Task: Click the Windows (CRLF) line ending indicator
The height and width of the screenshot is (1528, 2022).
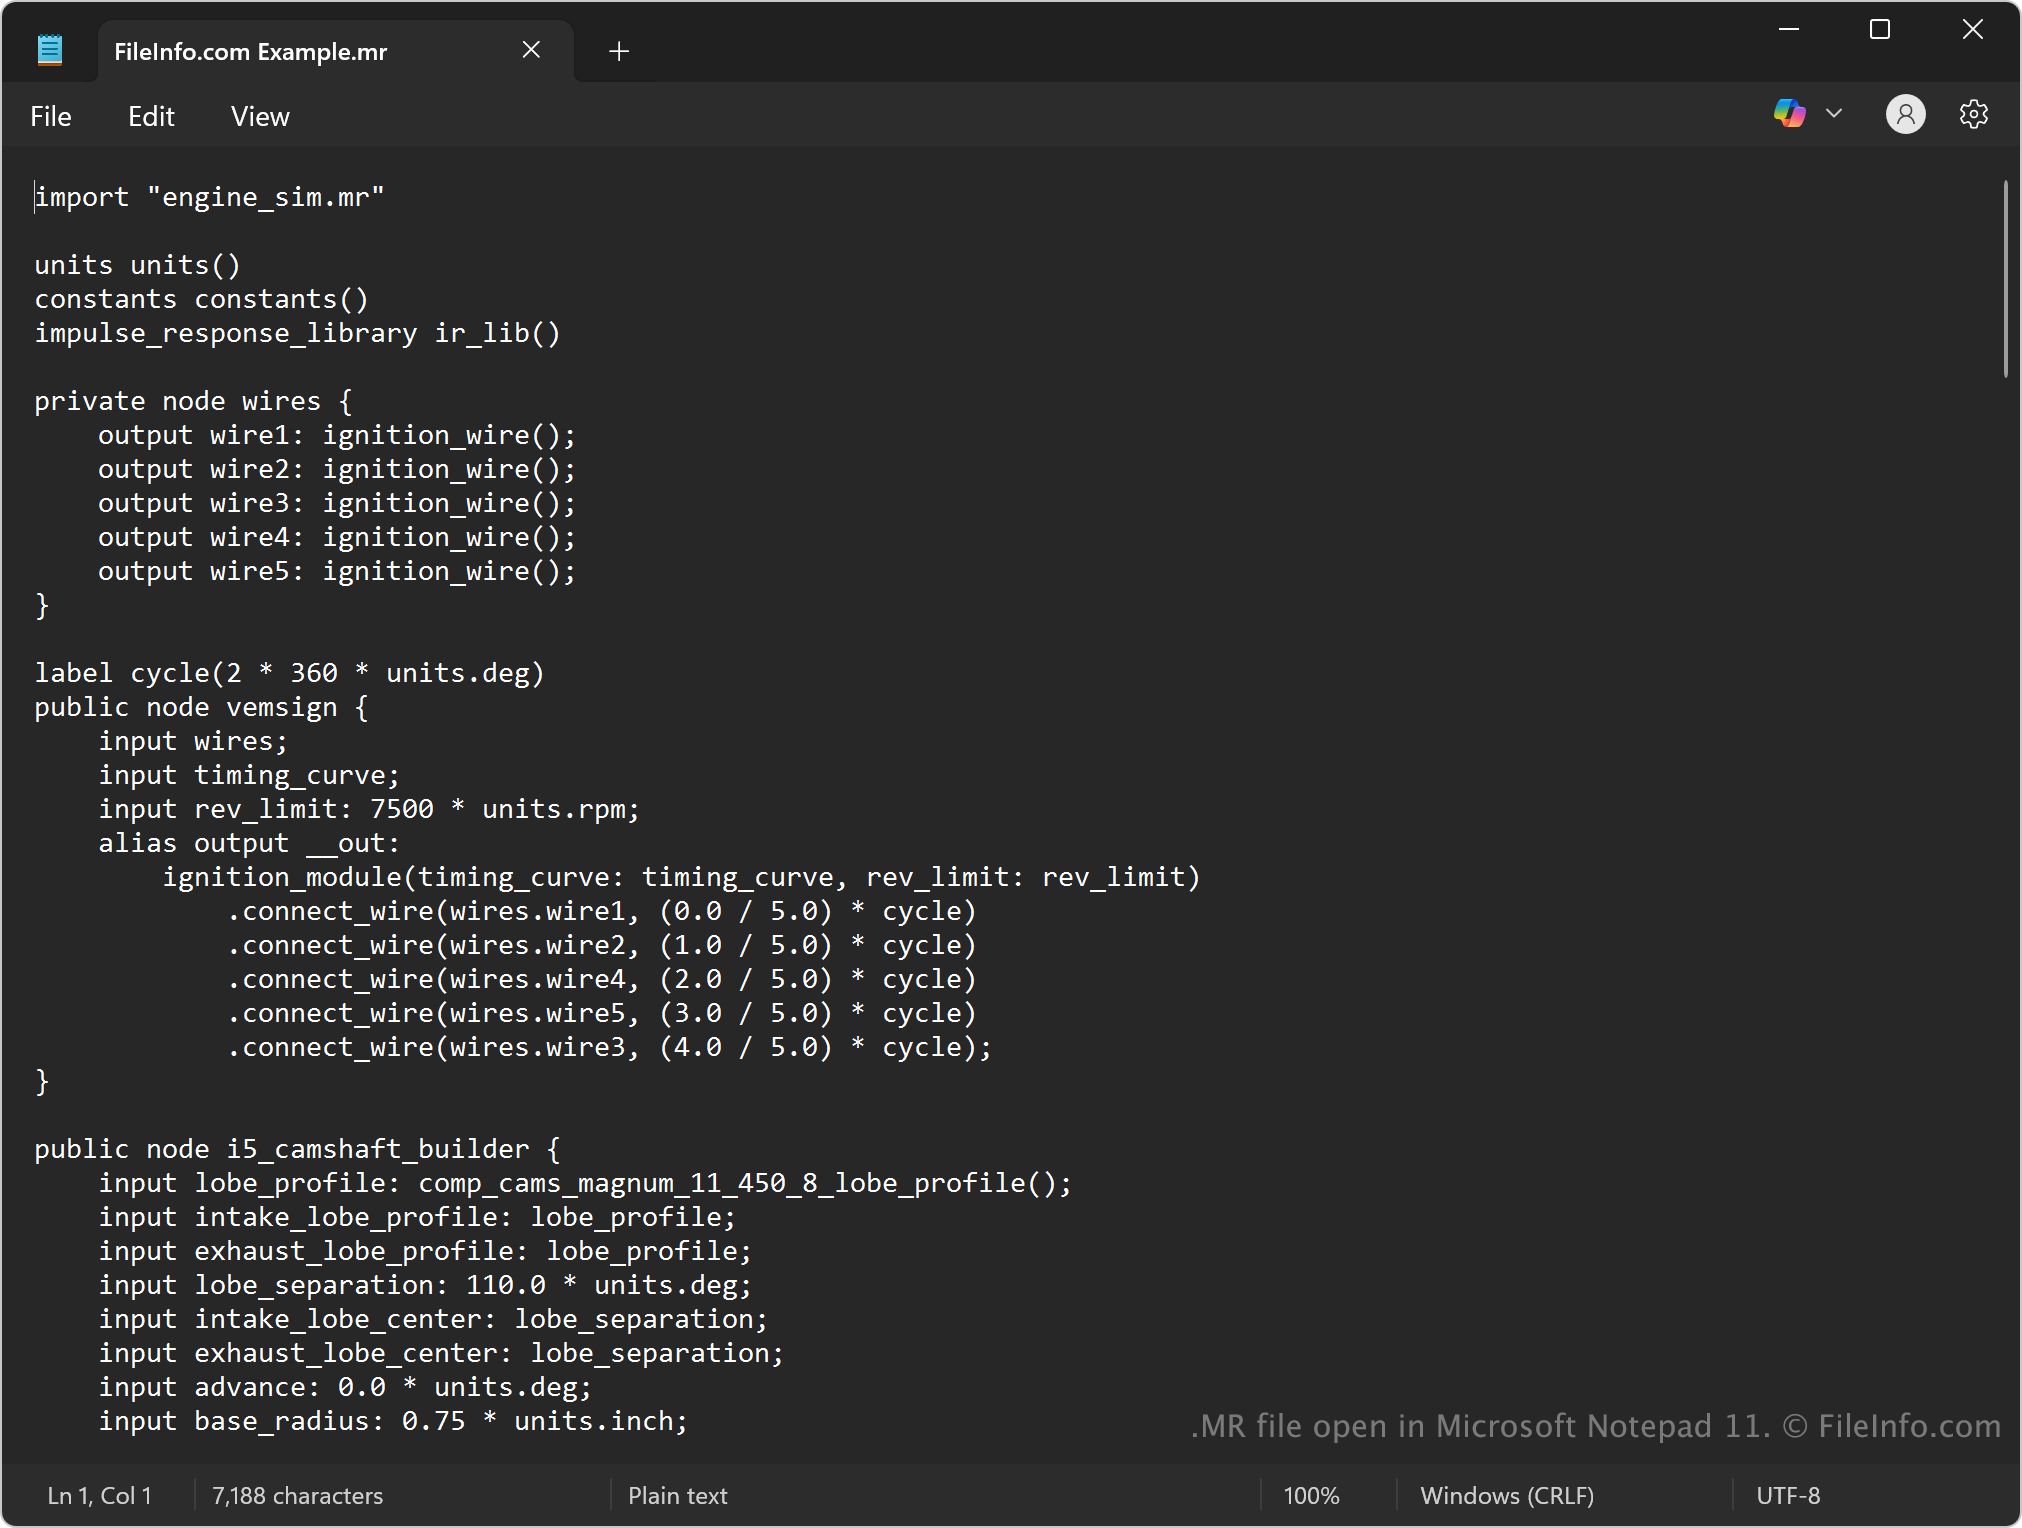Action: [x=1506, y=1495]
